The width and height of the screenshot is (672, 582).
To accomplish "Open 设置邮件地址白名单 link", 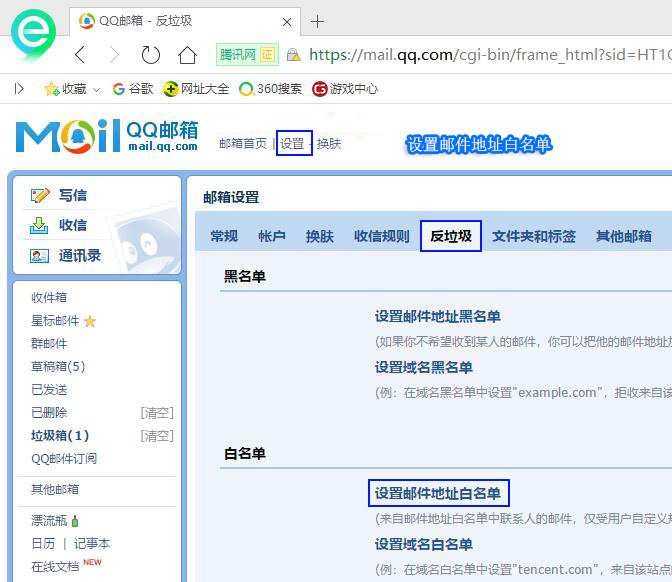I will (438, 493).
